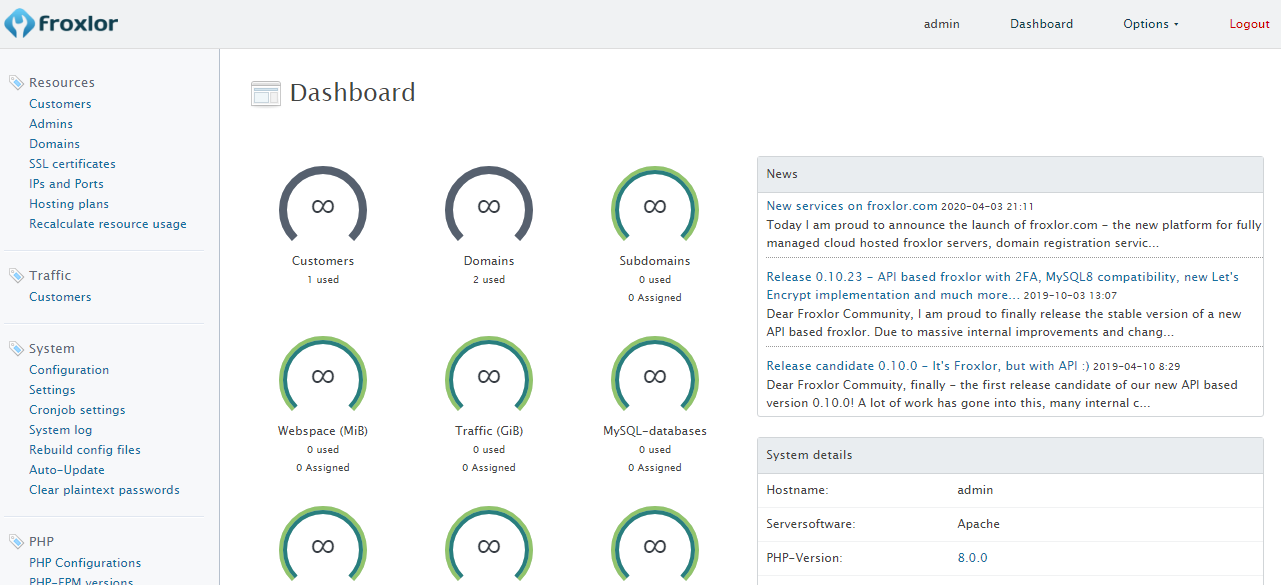Click the PHP version 8.0.0 link
This screenshot has height=585, width=1281.
pos(972,558)
